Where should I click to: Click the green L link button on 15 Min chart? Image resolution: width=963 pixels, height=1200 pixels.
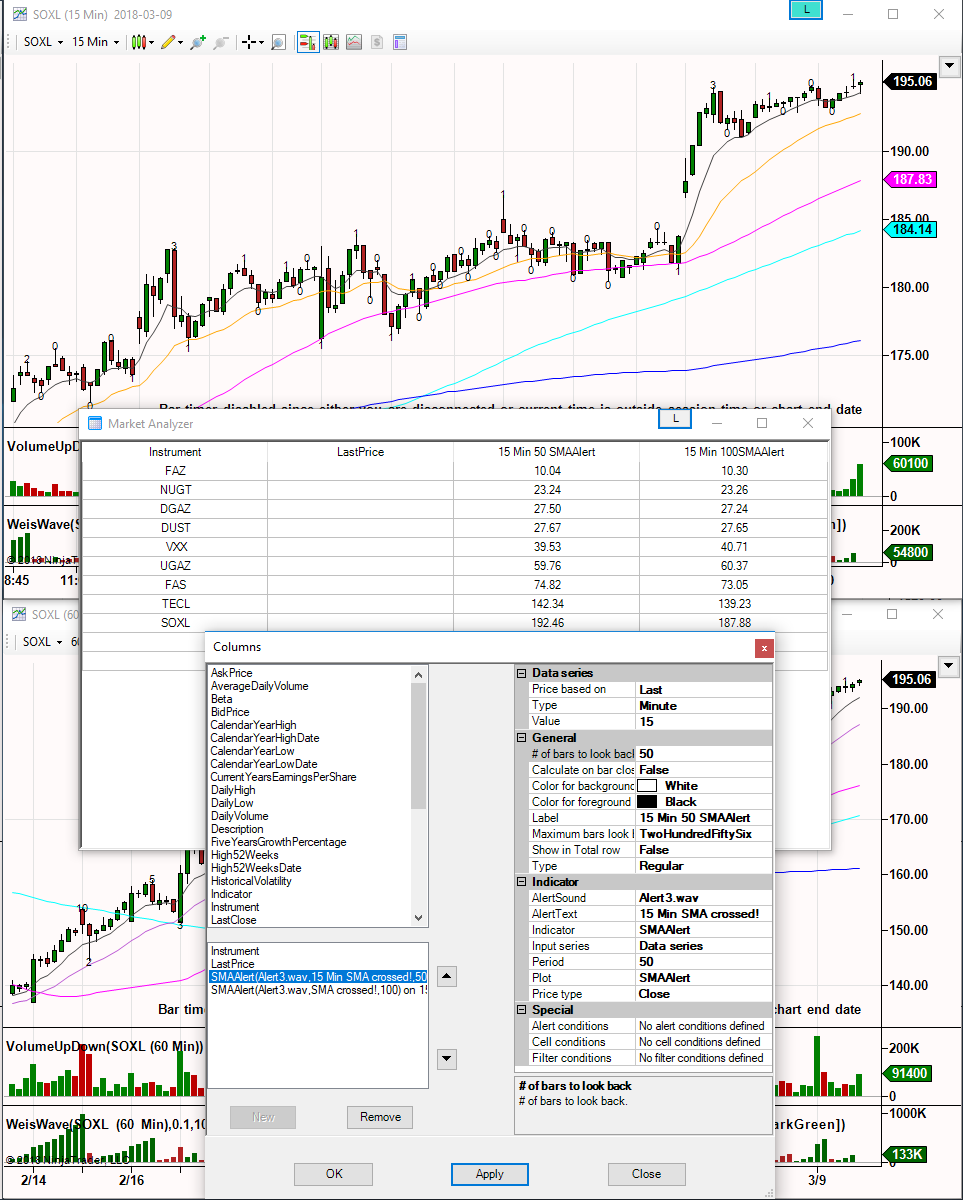coord(805,10)
